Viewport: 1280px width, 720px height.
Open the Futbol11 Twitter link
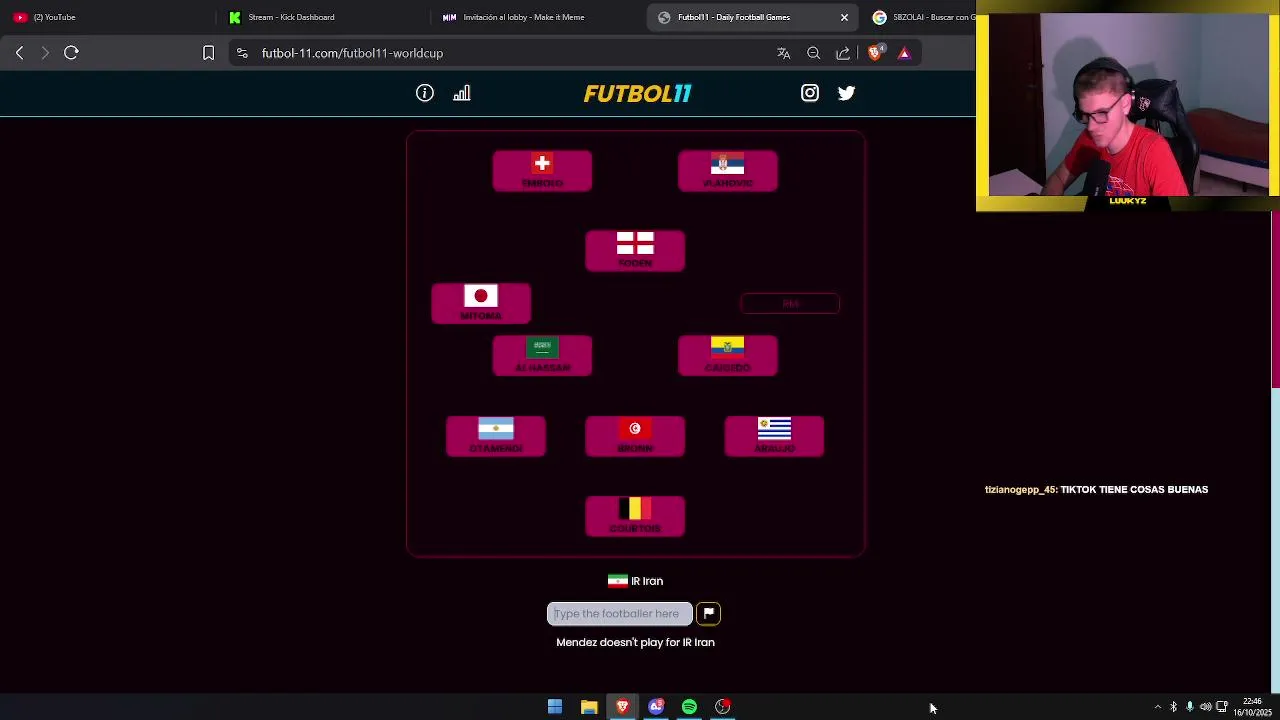(x=847, y=93)
